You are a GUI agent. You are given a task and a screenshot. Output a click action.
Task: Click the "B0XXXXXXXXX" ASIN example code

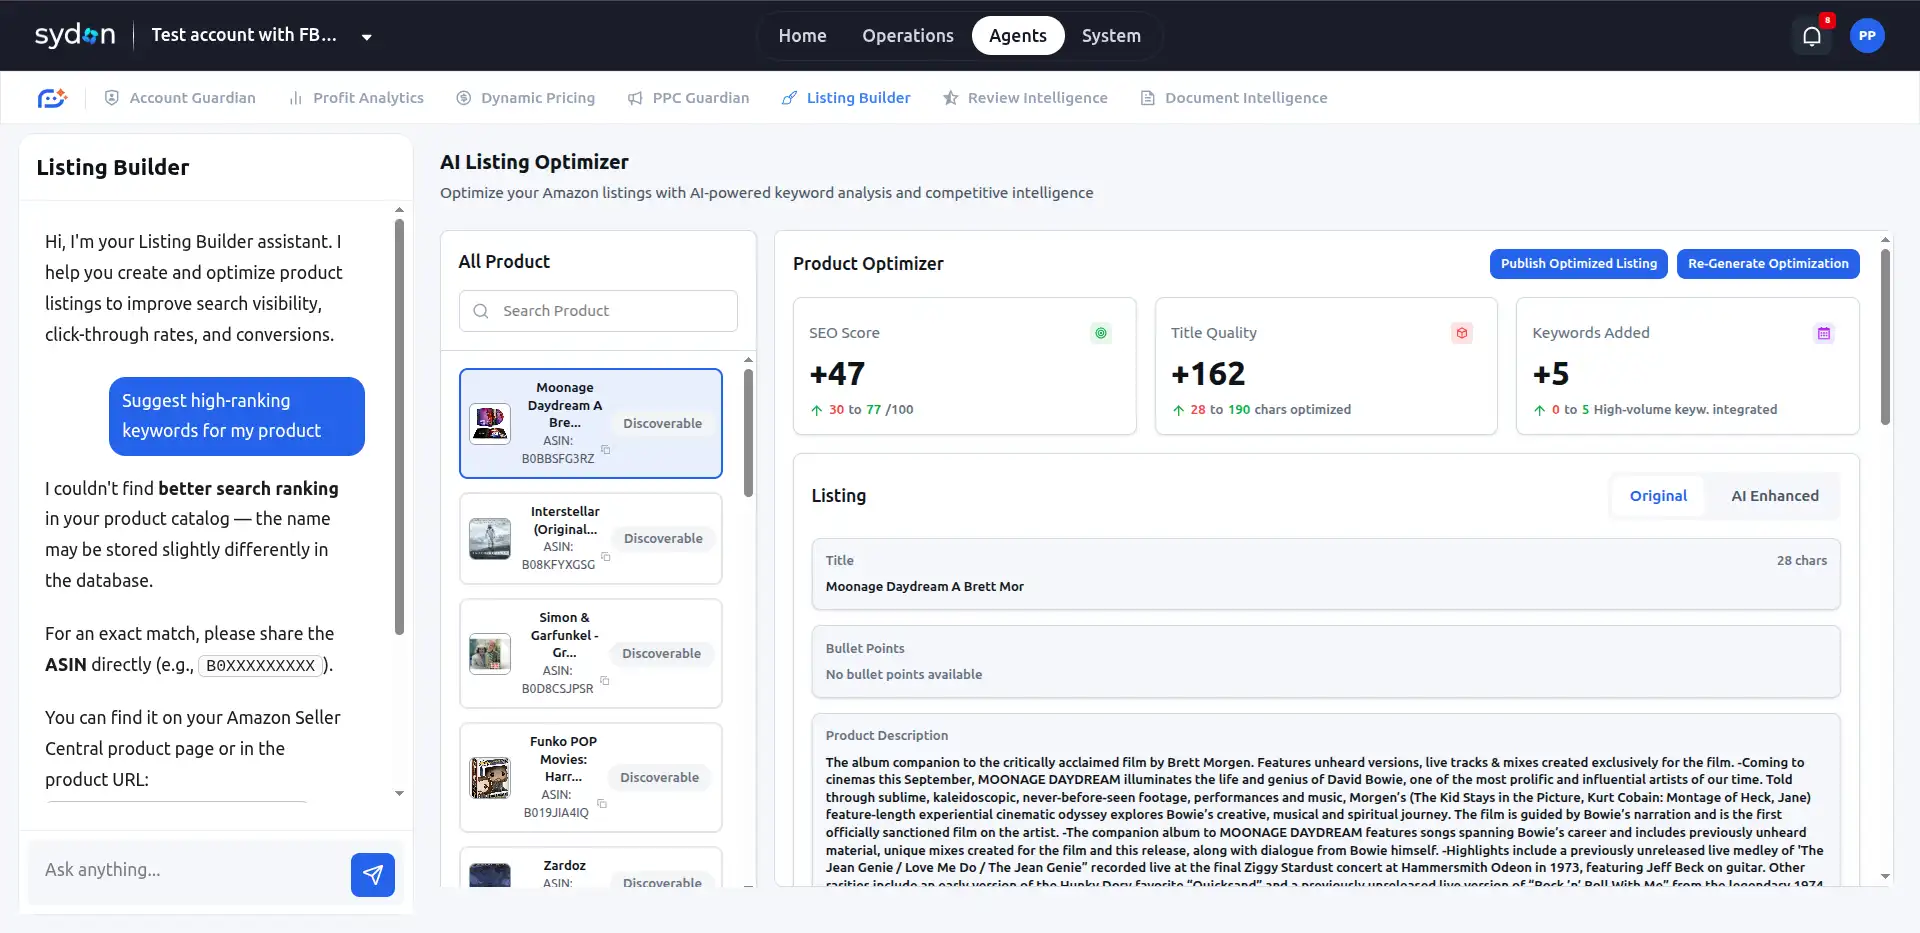coord(261,666)
